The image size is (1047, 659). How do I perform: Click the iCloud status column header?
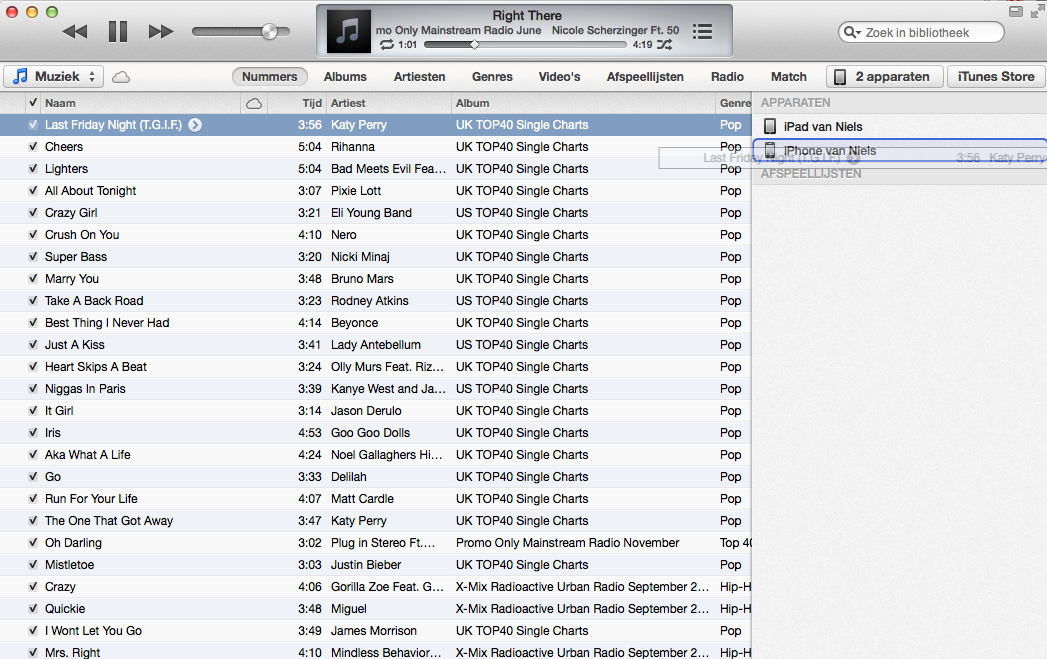[x=254, y=103]
